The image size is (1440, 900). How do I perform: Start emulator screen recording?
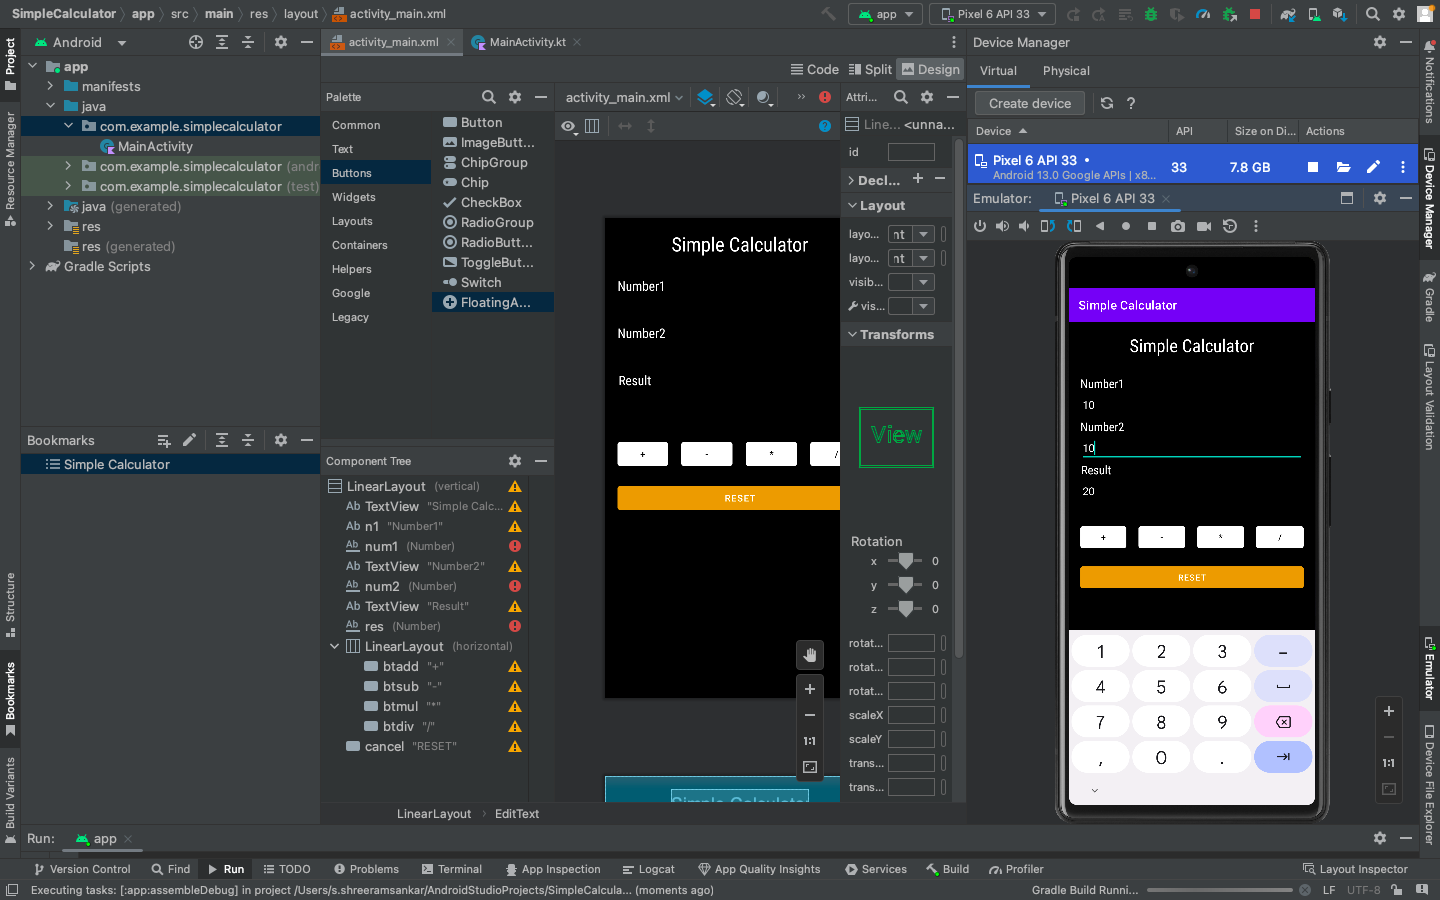(x=1204, y=226)
